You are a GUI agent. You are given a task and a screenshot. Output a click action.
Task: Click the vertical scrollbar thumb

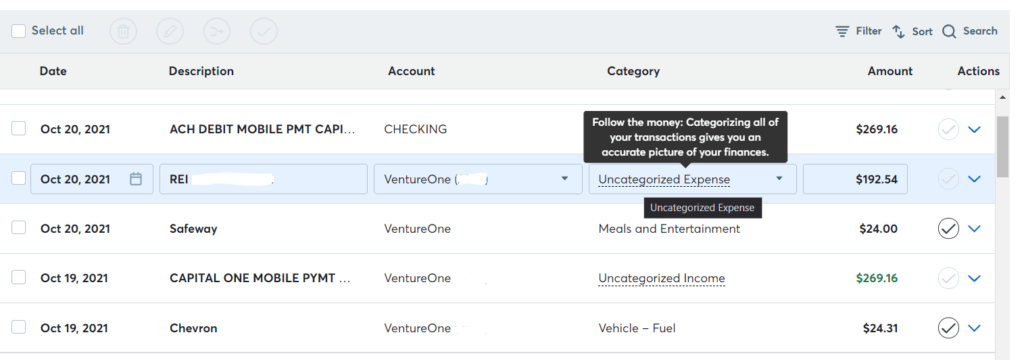coord(1003,146)
